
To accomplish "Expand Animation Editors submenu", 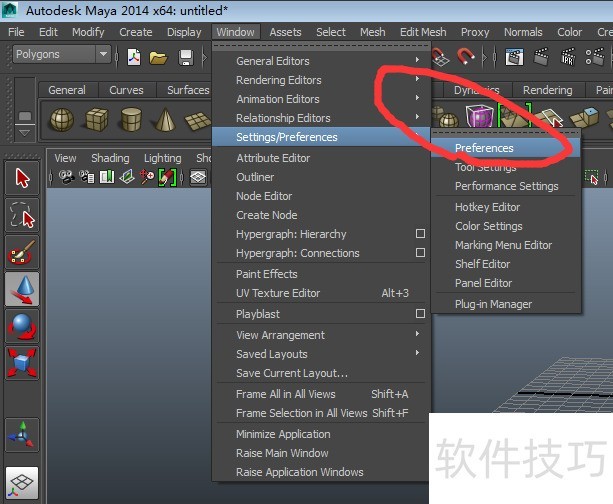I will (x=418, y=98).
